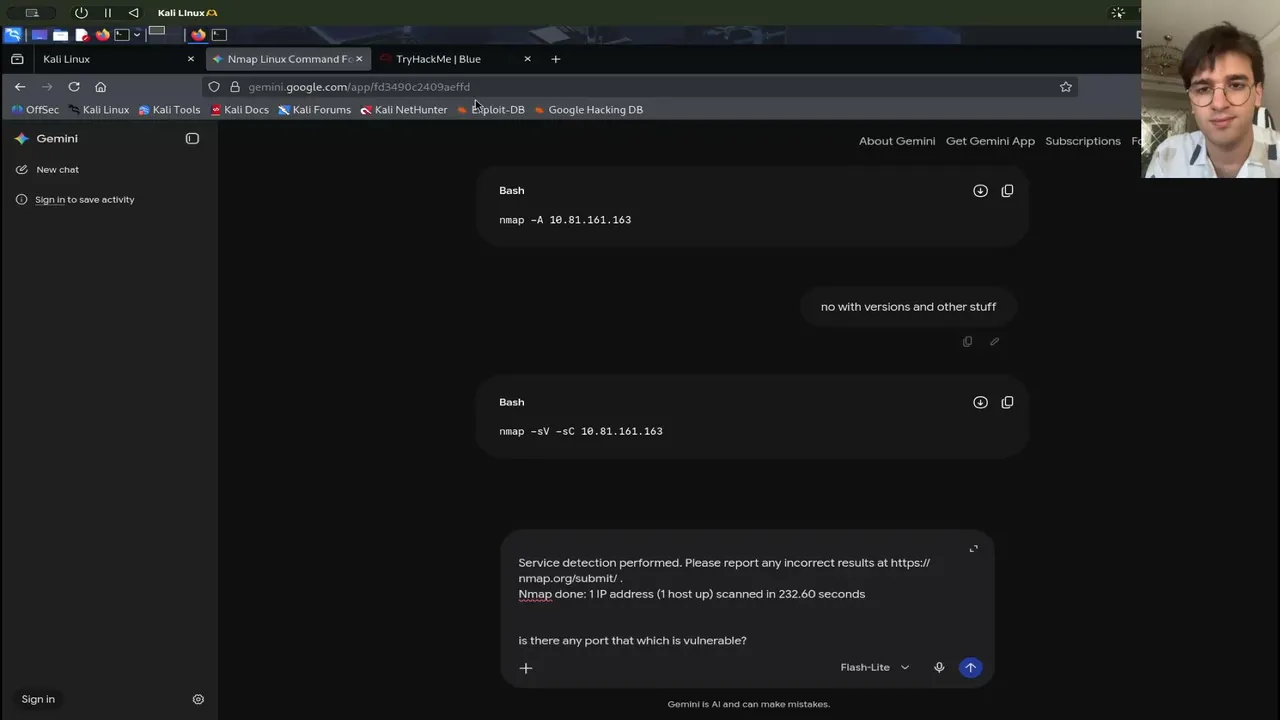Image resolution: width=1280 pixels, height=720 pixels.
Task: Open the Exploit-DB bookmark
Action: [x=490, y=110]
